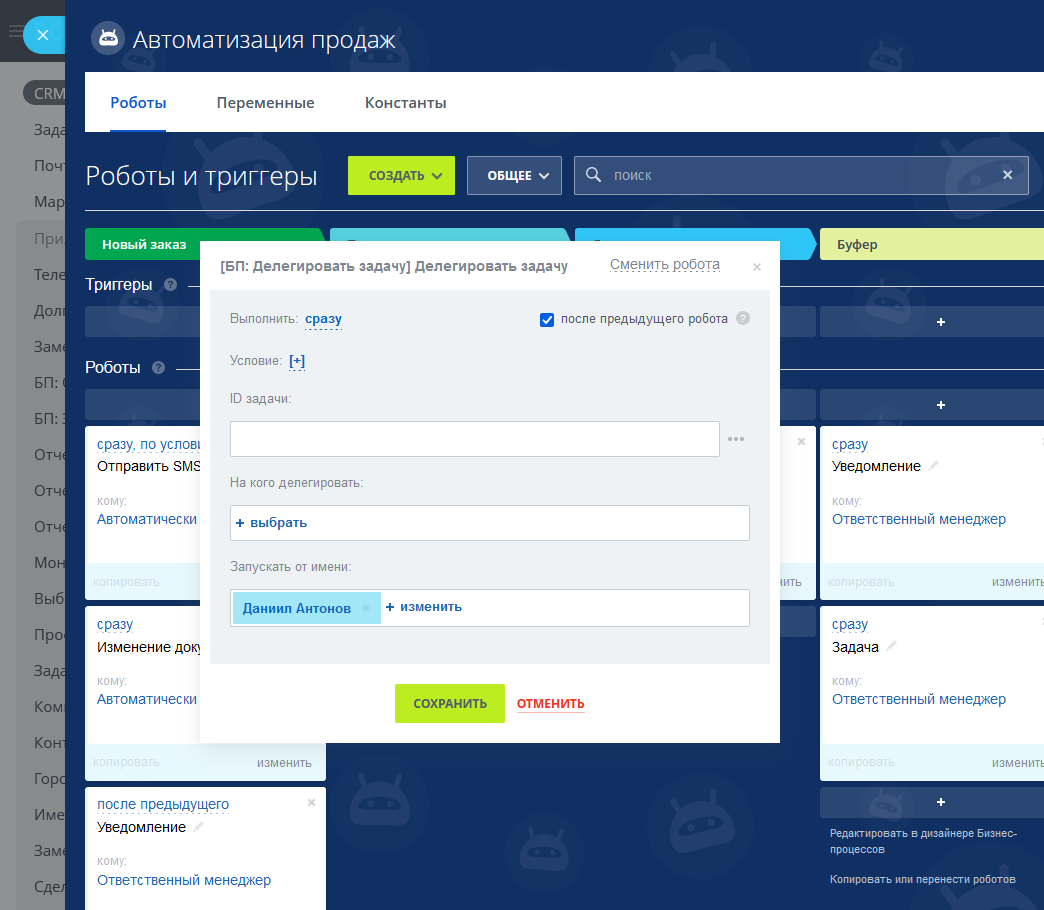Viewport: 1044px width, 910px height.
Task: Show help for Роботы section
Action: (x=158, y=367)
